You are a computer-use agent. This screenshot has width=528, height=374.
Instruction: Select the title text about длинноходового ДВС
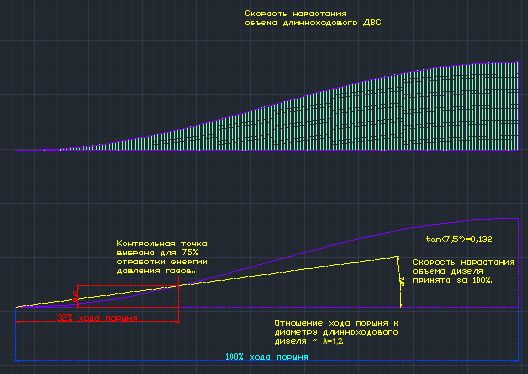coord(313,18)
